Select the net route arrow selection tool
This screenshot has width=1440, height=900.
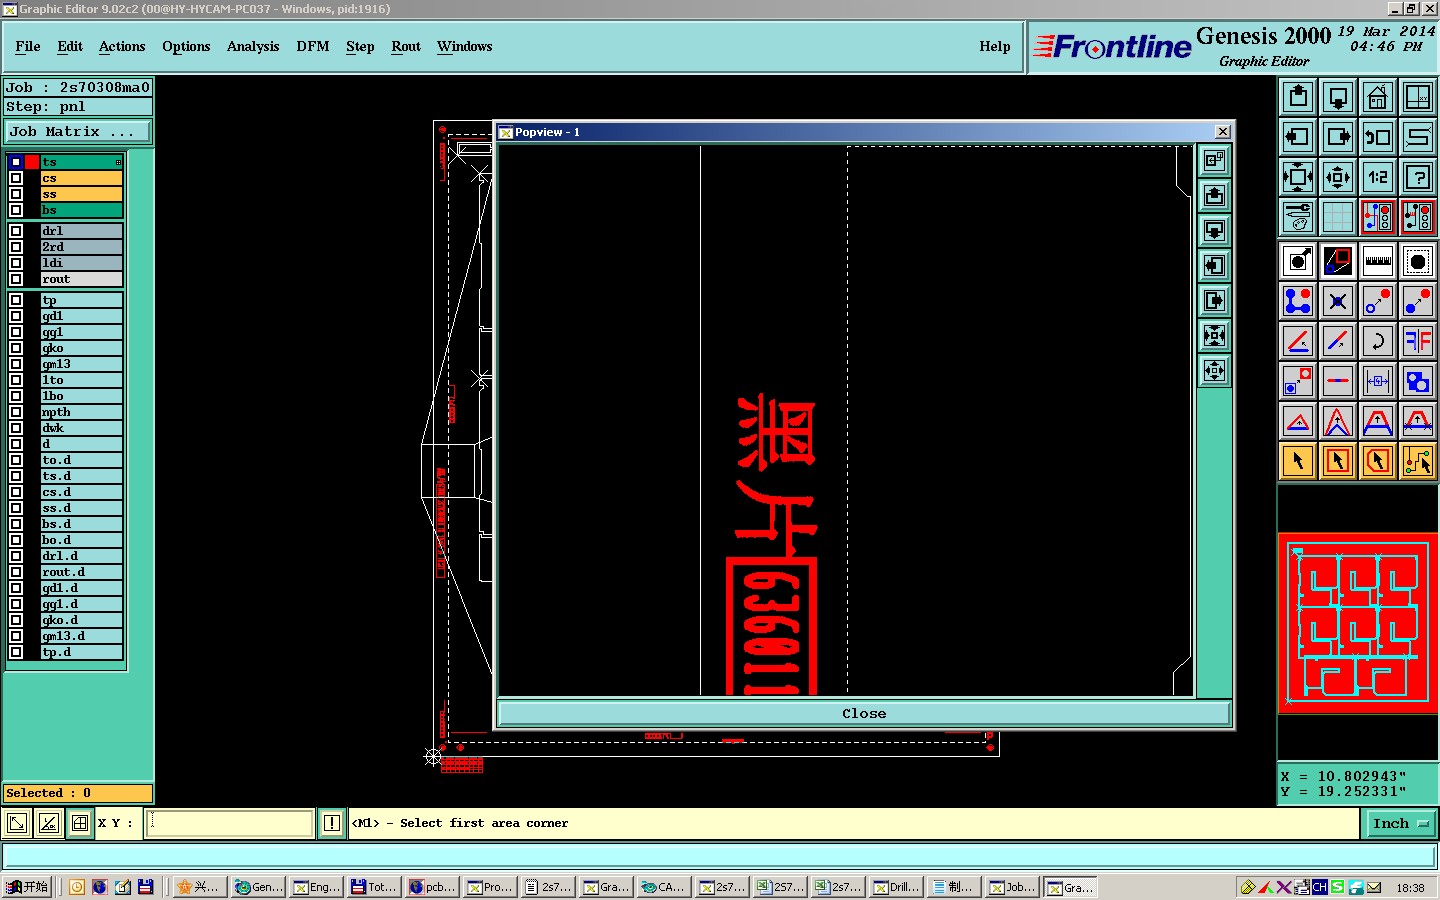[x=1418, y=461]
